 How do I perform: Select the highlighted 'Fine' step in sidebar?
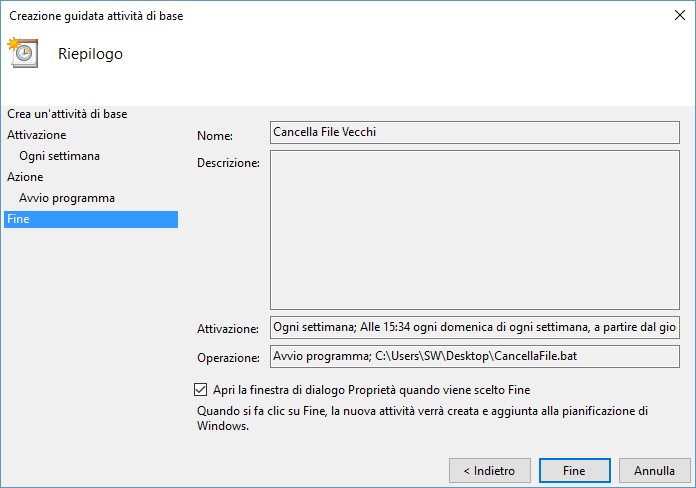[90, 219]
